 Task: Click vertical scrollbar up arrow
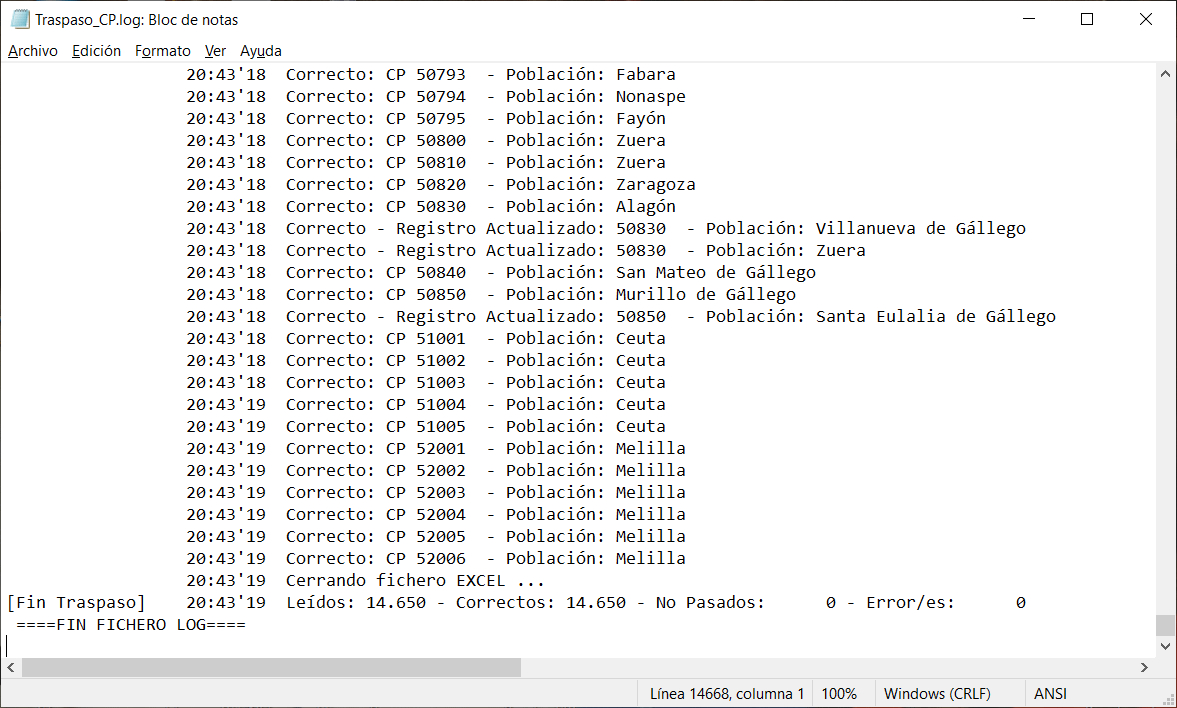1165,74
